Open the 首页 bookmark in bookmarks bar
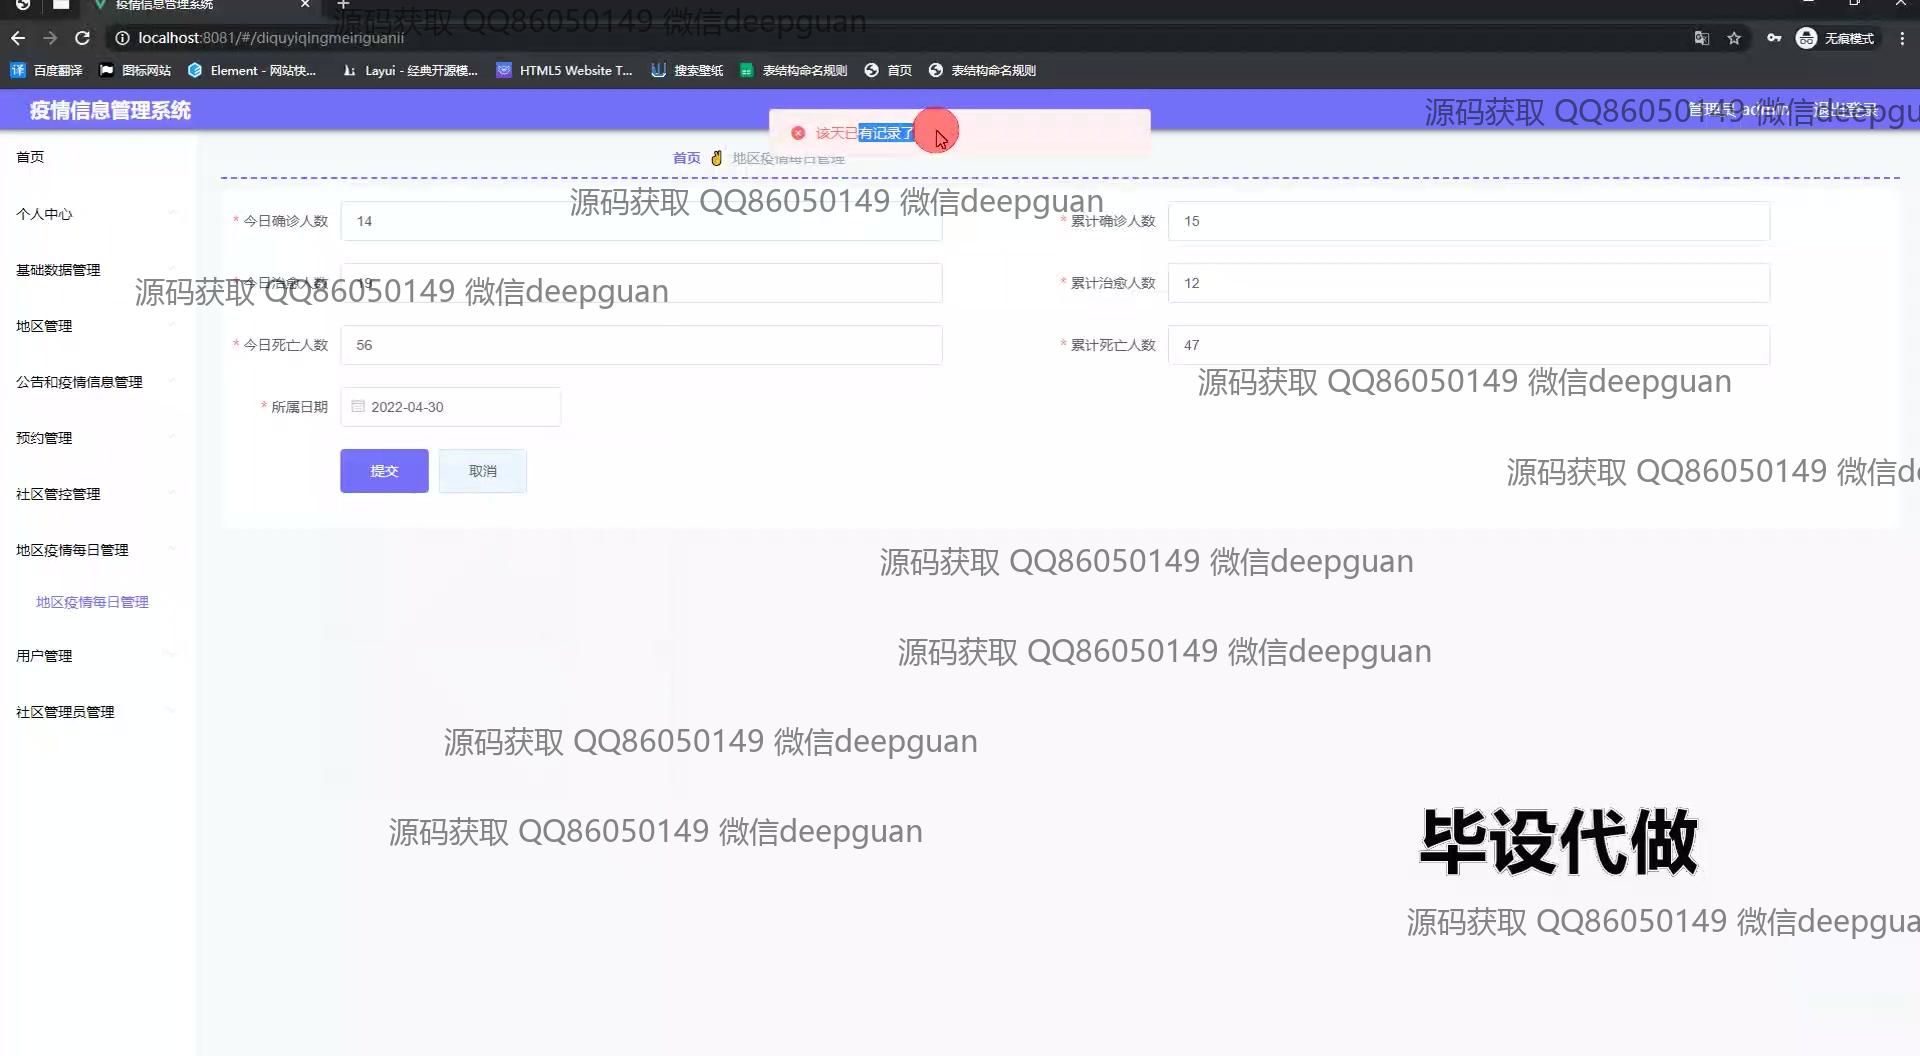1920x1056 pixels. click(888, 70)
